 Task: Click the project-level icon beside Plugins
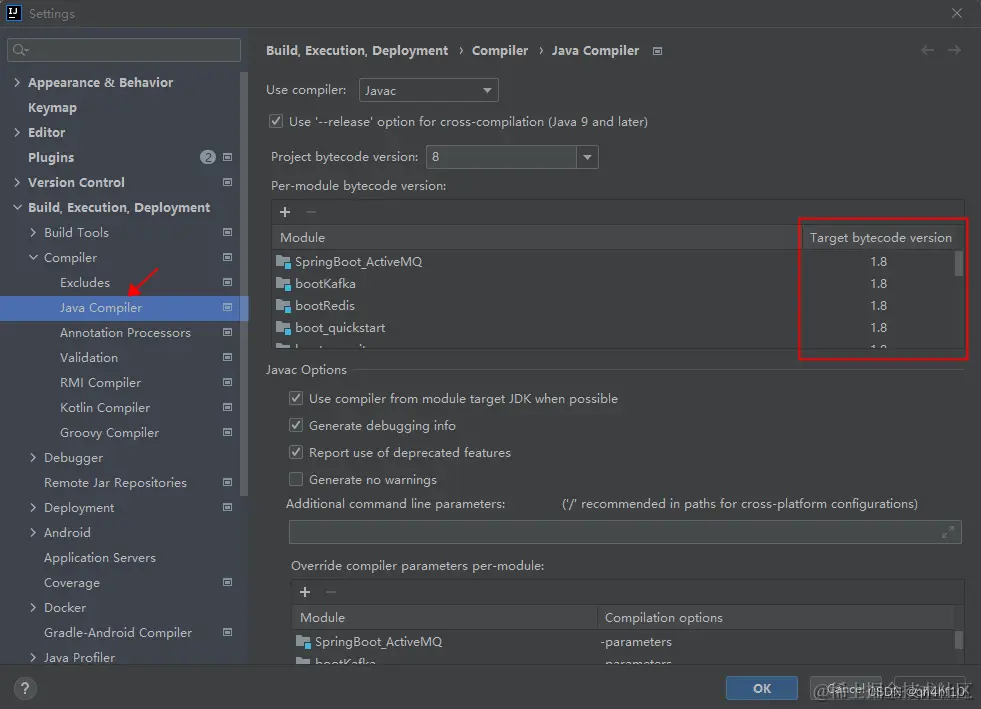227,157
